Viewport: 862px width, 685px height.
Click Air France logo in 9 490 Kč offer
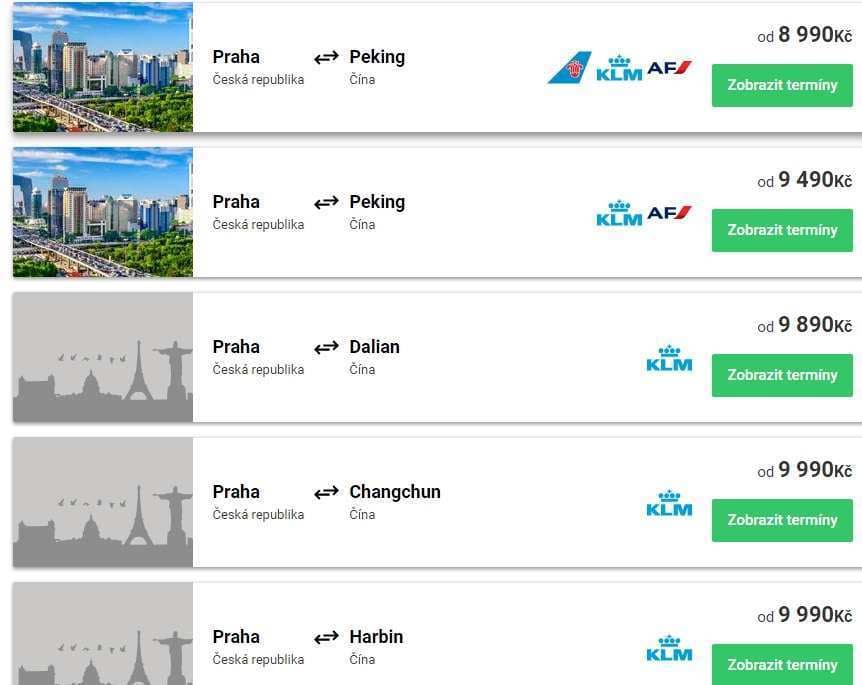[669, 212]
